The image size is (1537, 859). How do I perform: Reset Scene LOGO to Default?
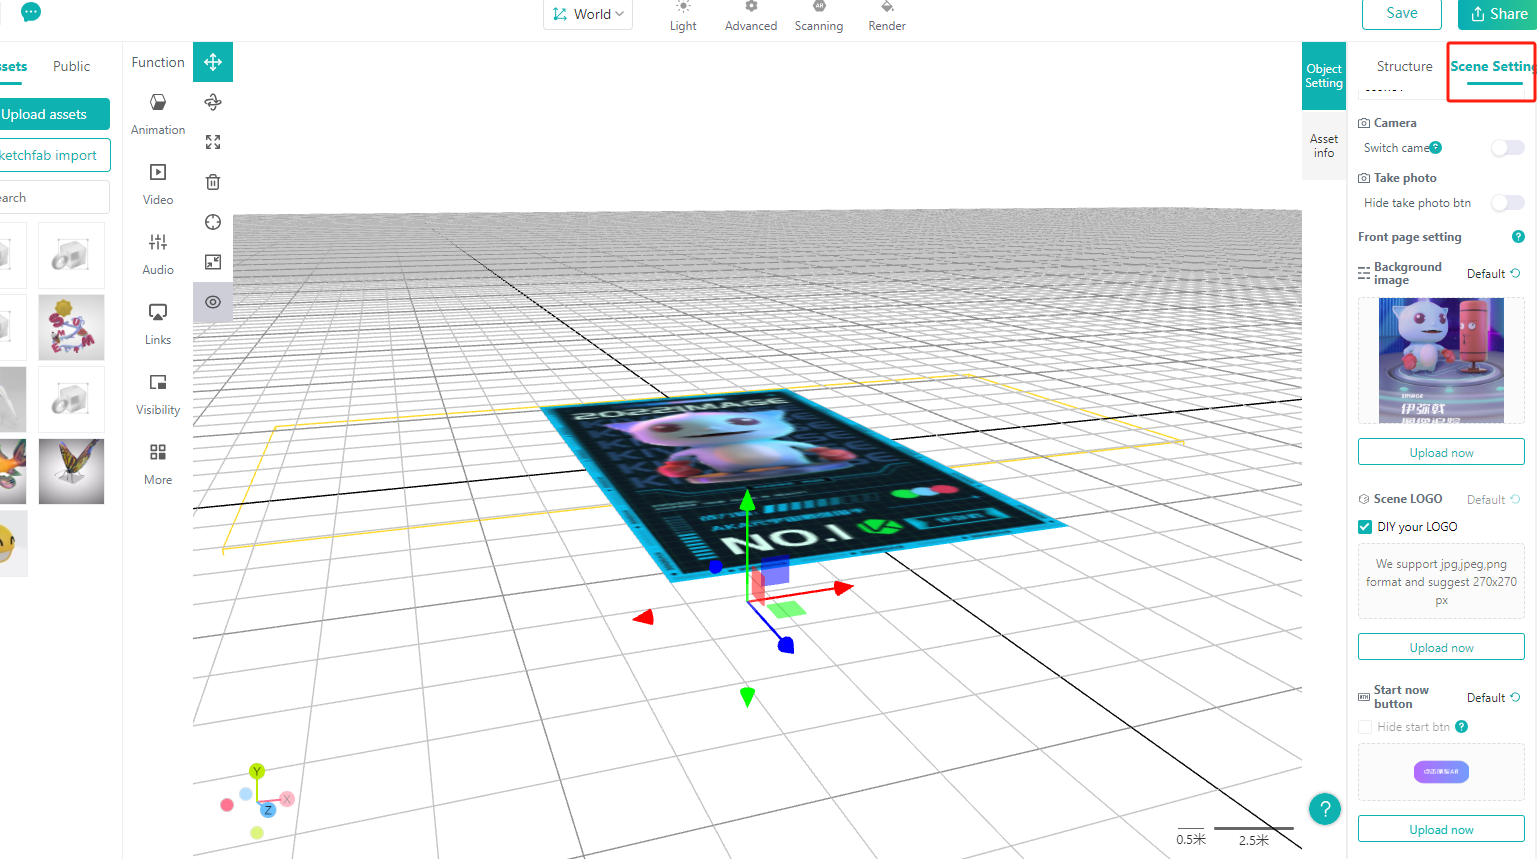pyautogui.click(x=1494, y=500)
